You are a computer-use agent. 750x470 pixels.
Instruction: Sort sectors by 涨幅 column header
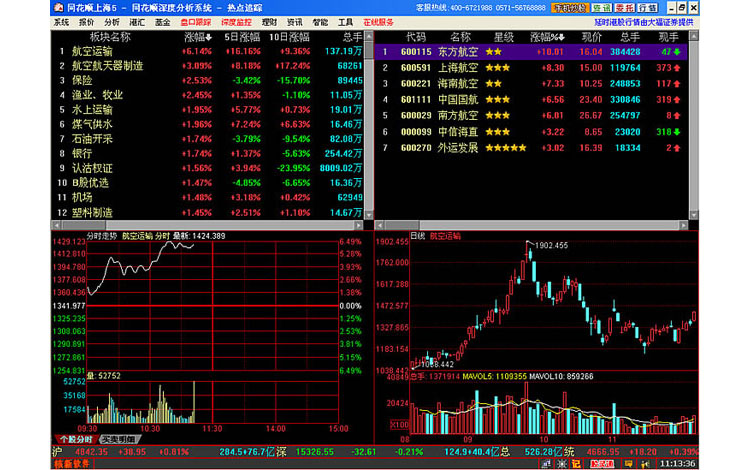(x=196, y=36)
